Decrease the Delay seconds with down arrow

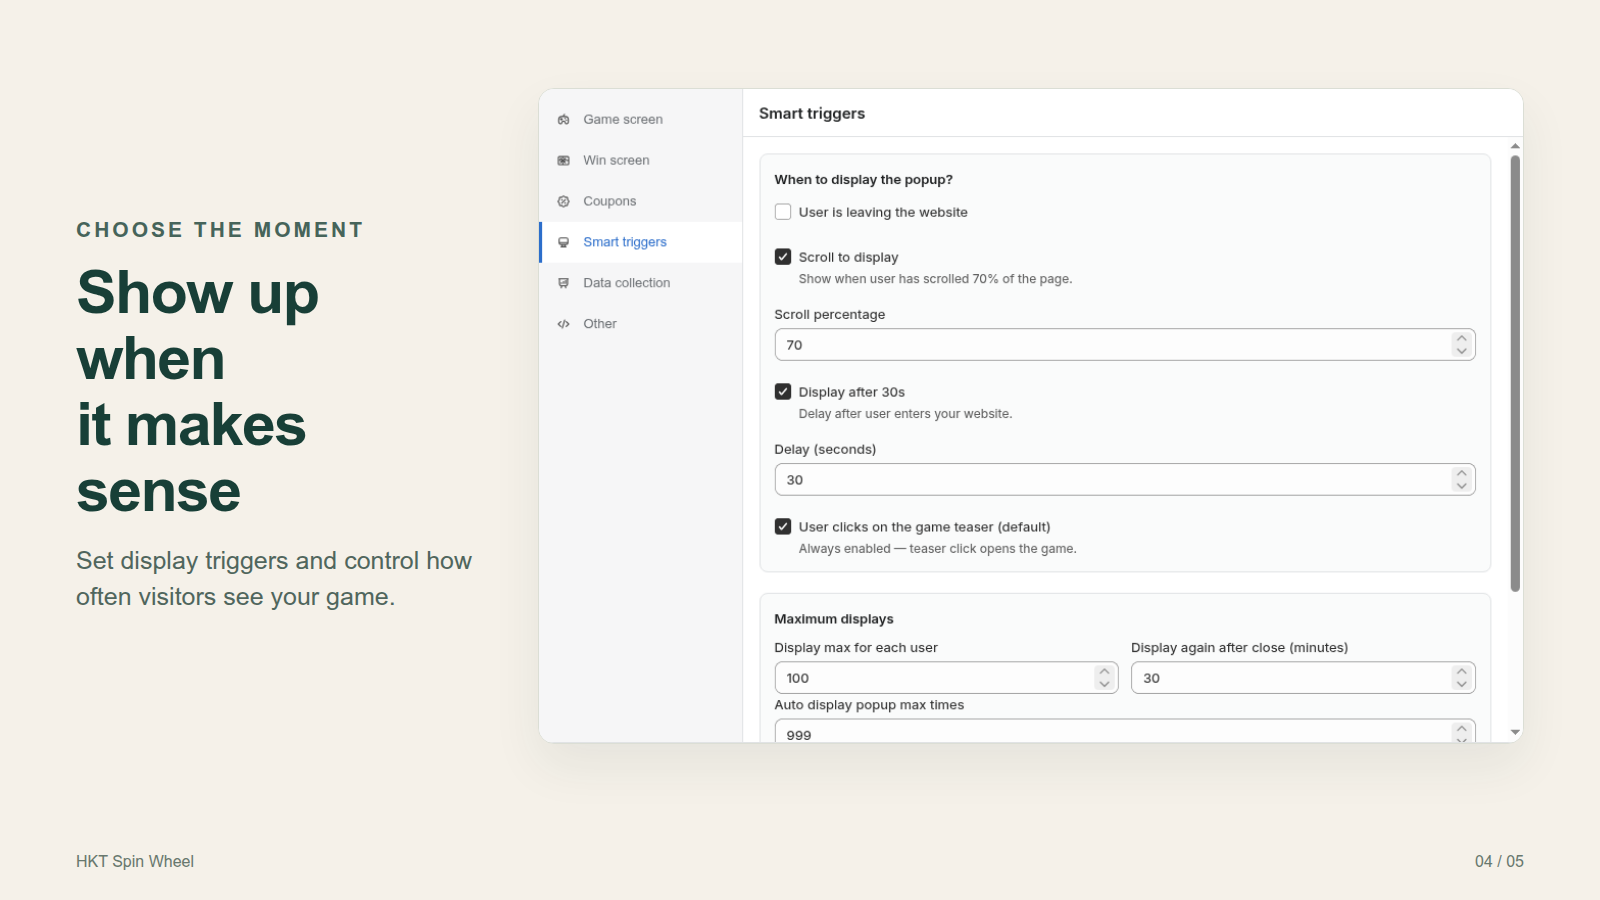point(1462,486)
